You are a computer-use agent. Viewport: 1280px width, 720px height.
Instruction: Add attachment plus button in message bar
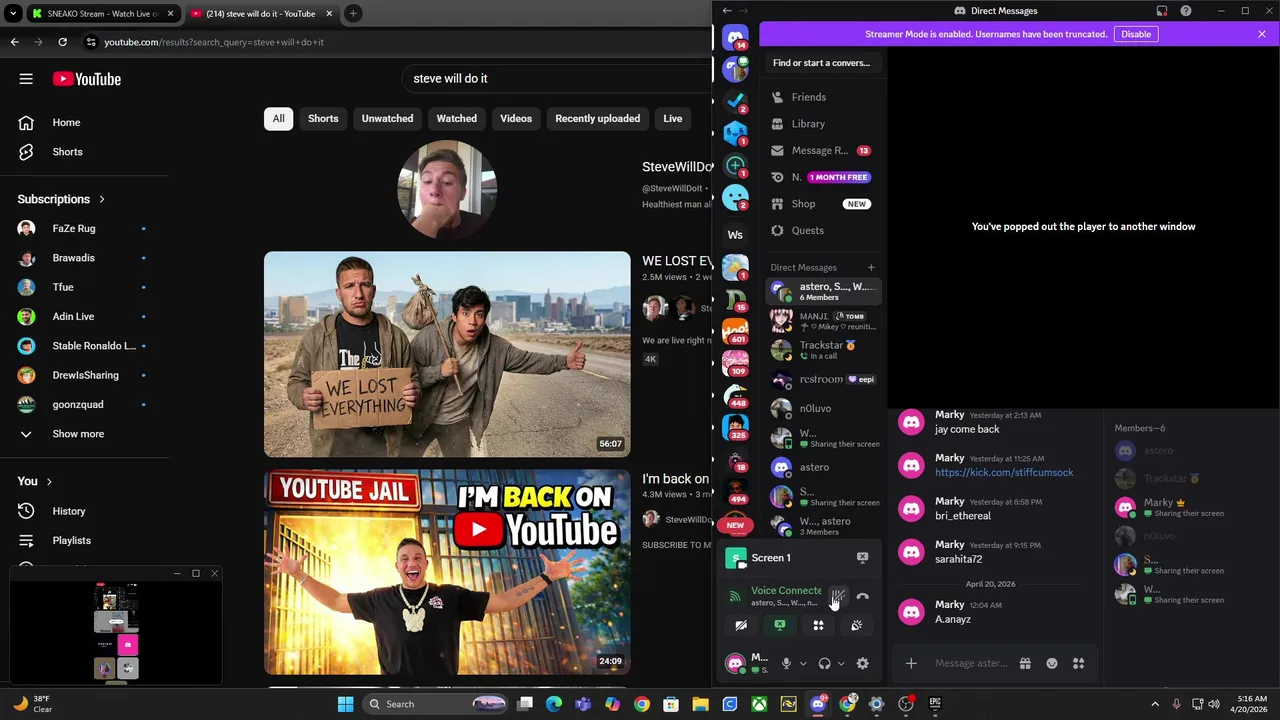[x=911, y=663]
